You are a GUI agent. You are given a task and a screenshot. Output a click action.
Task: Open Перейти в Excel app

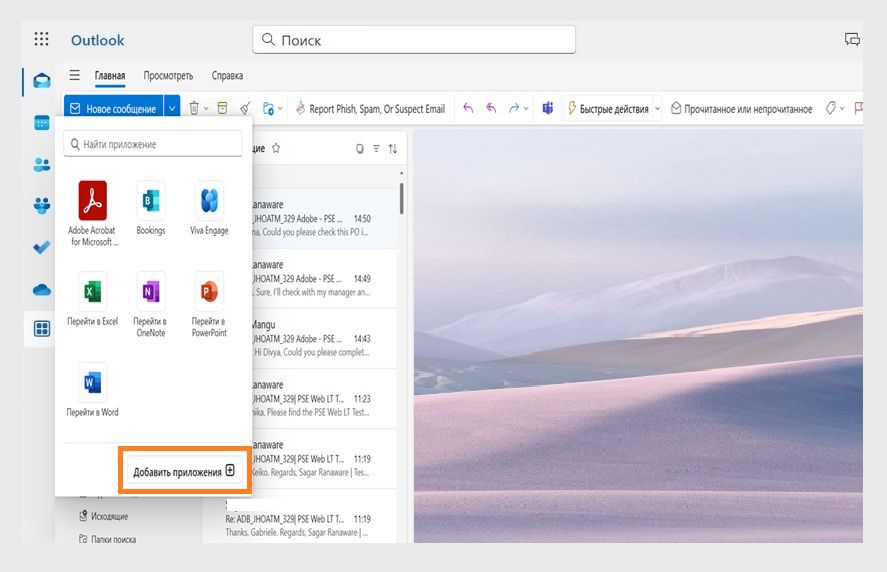pos(92,299)
